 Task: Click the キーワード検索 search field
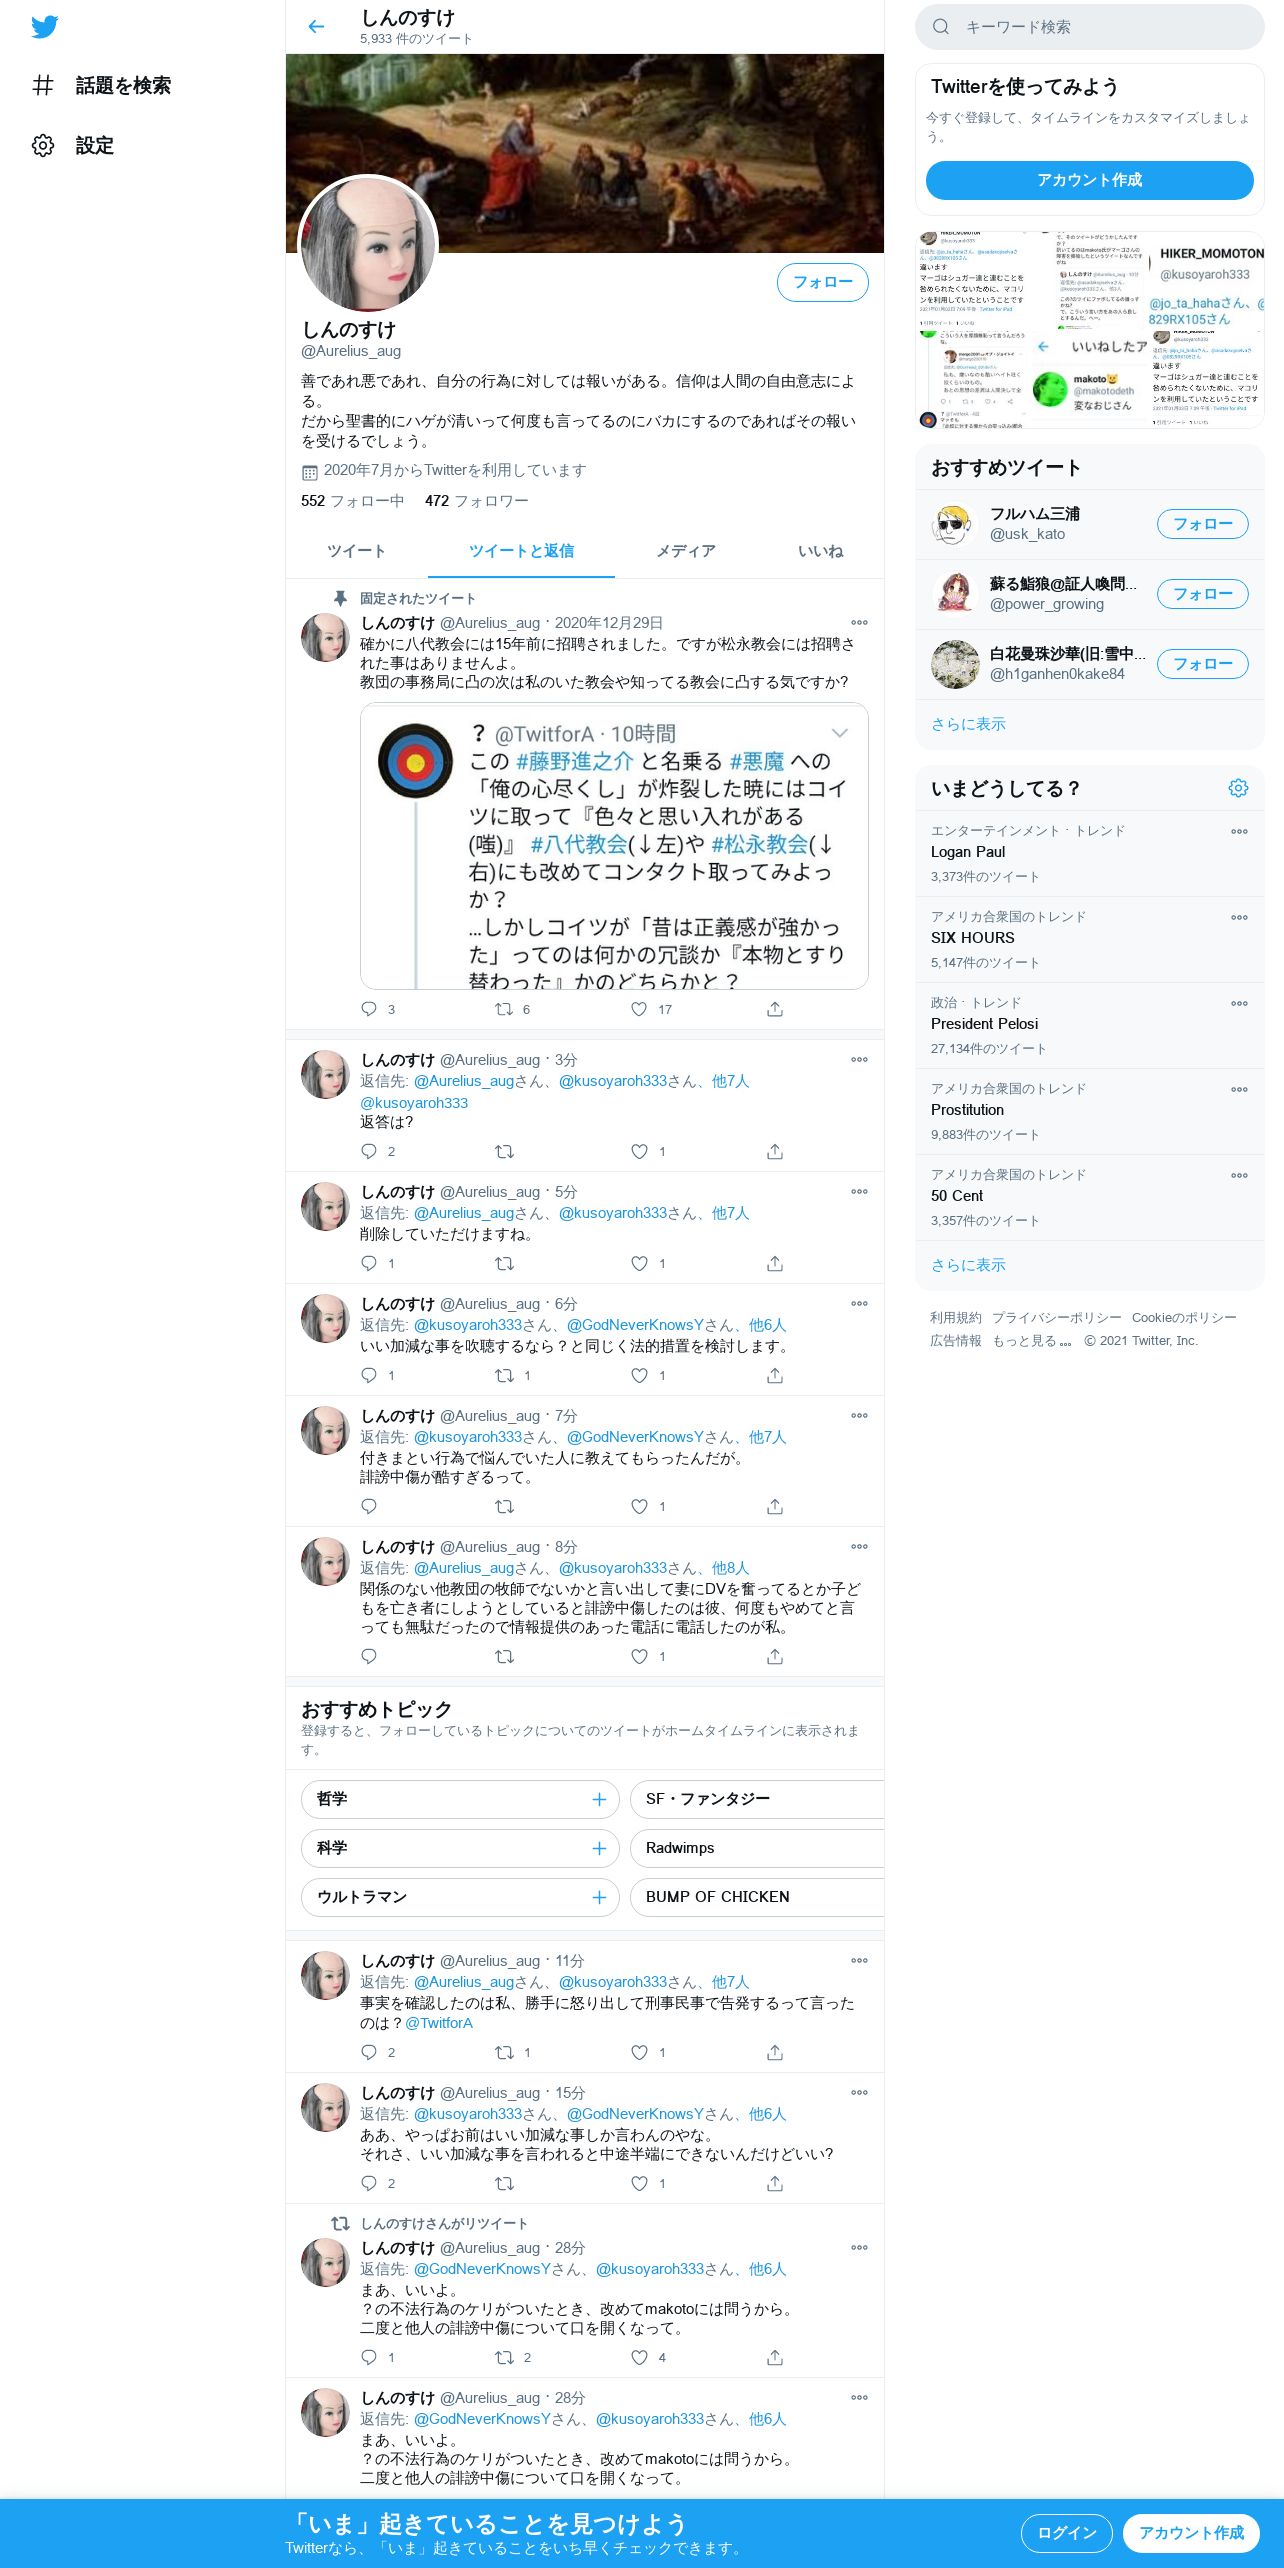click(1090, 27)
